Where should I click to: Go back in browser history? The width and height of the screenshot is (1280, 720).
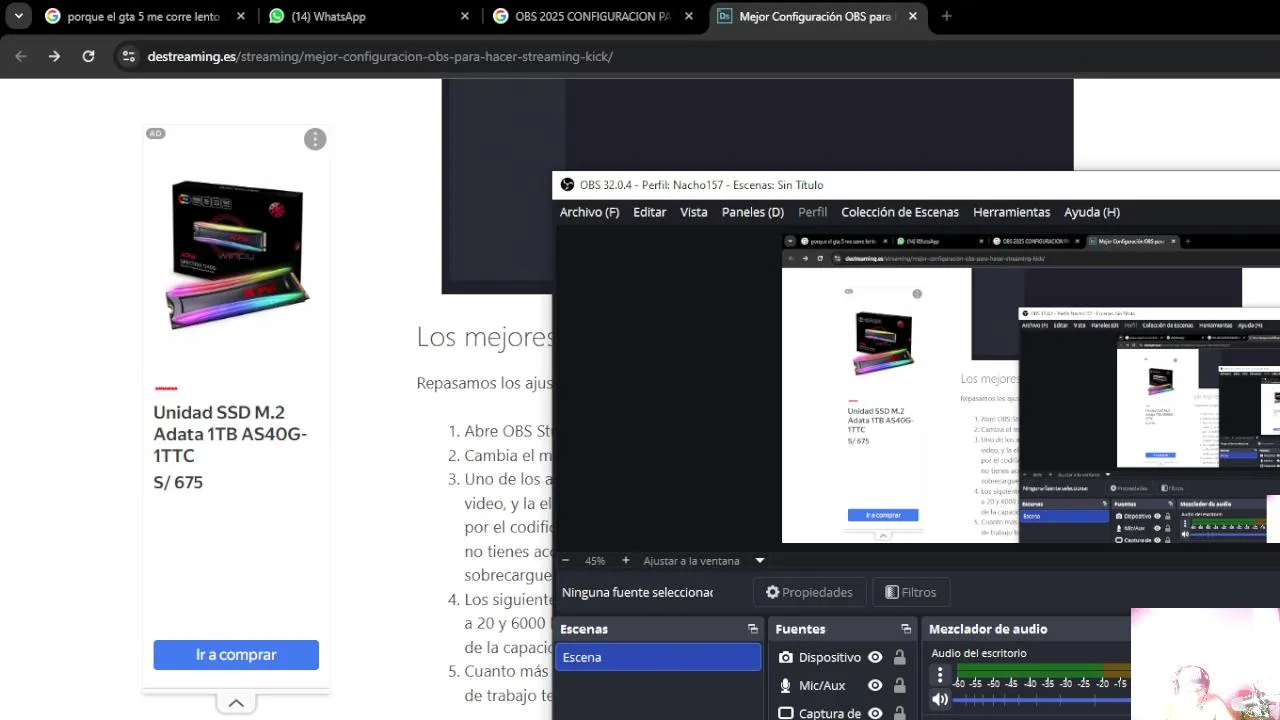[21, 56]
